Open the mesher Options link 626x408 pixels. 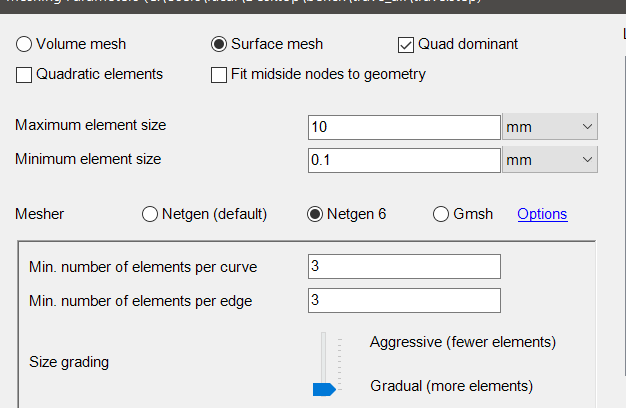(542, 214)
